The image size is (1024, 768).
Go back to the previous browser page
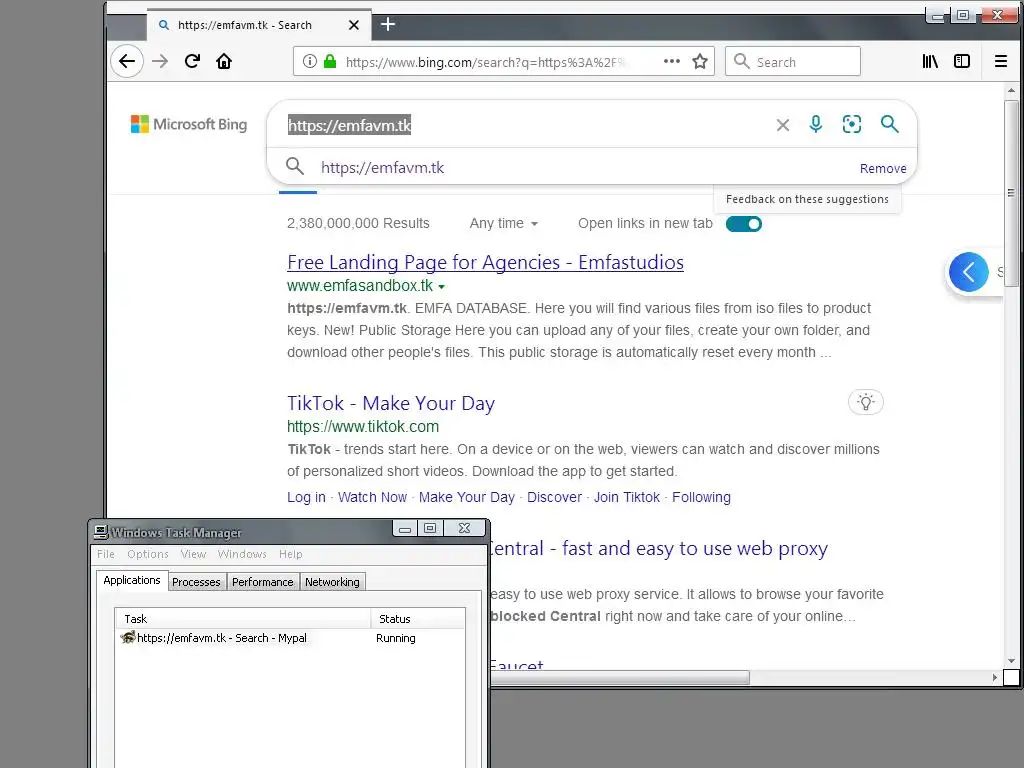[127, 61]
